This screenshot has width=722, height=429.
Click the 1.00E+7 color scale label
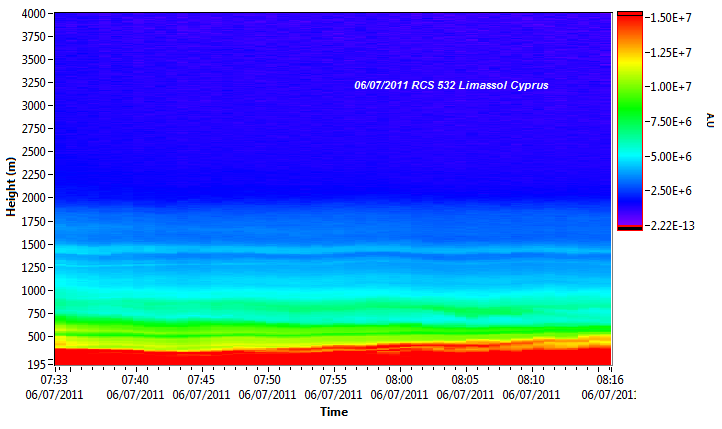pos(667,87)
